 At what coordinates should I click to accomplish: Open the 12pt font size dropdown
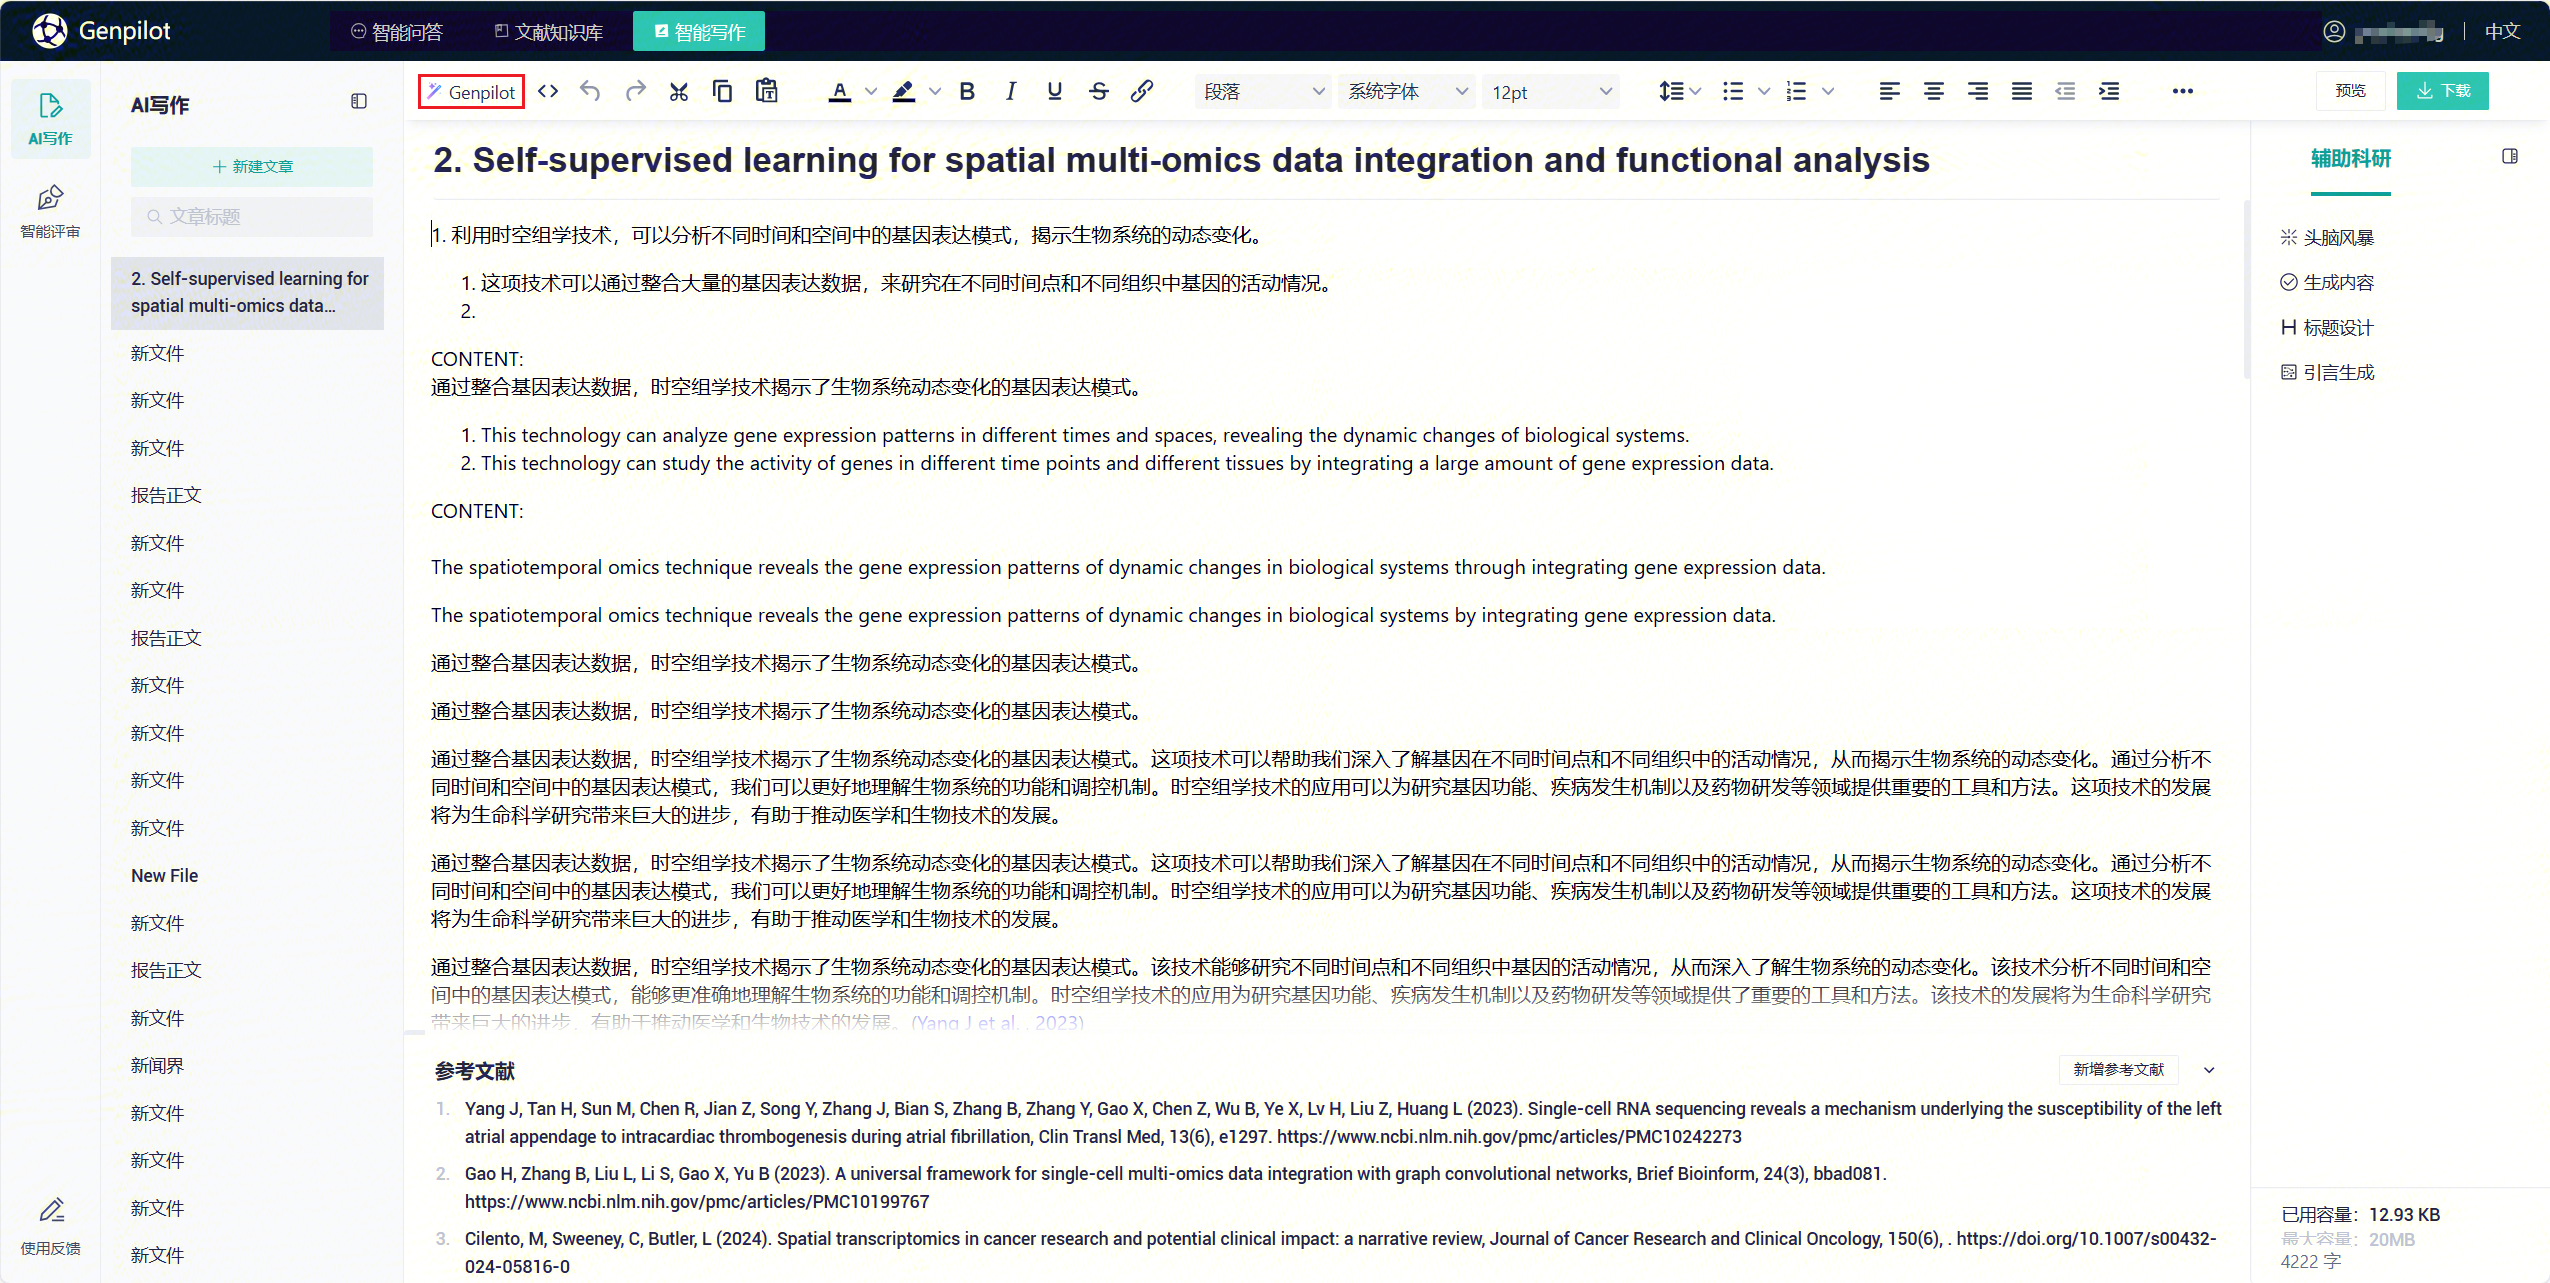(x=1551, y=92)
